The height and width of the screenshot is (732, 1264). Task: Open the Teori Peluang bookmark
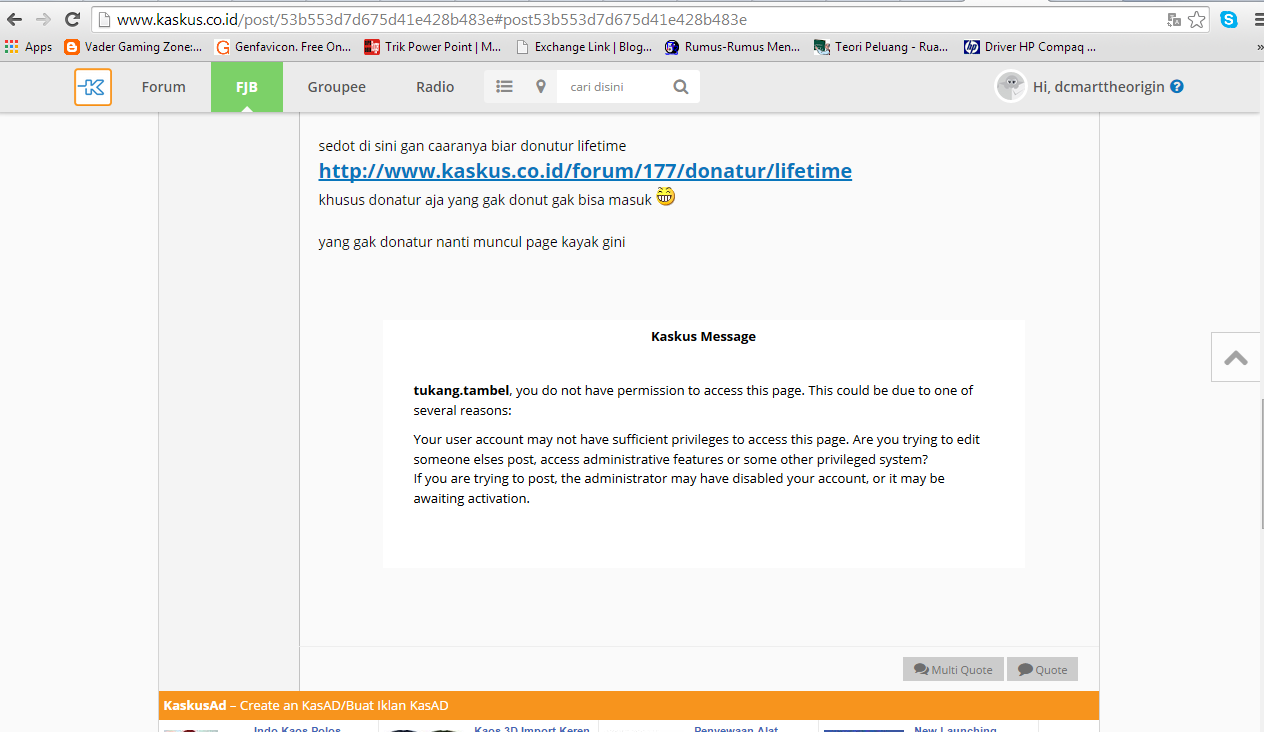882,47
